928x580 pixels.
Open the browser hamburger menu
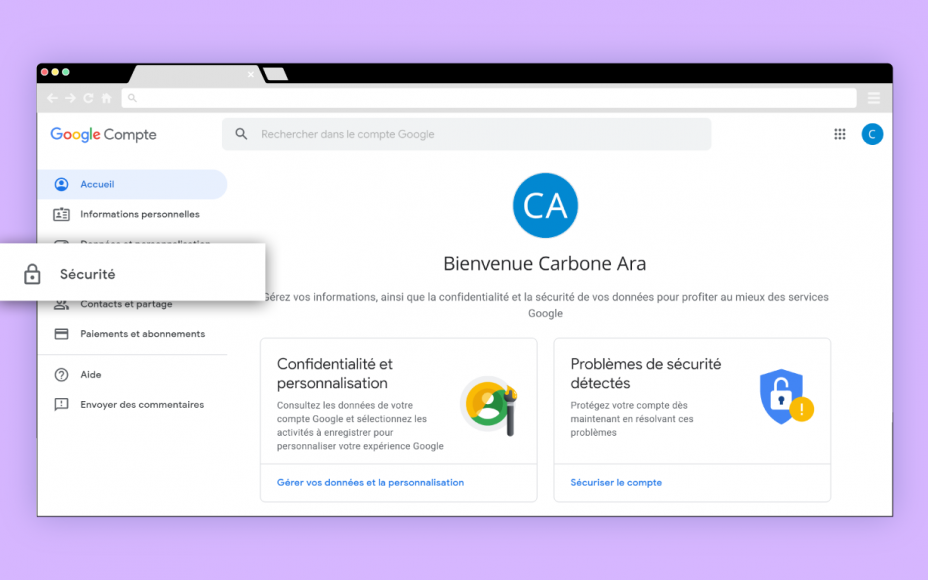(x=874, y=98)
